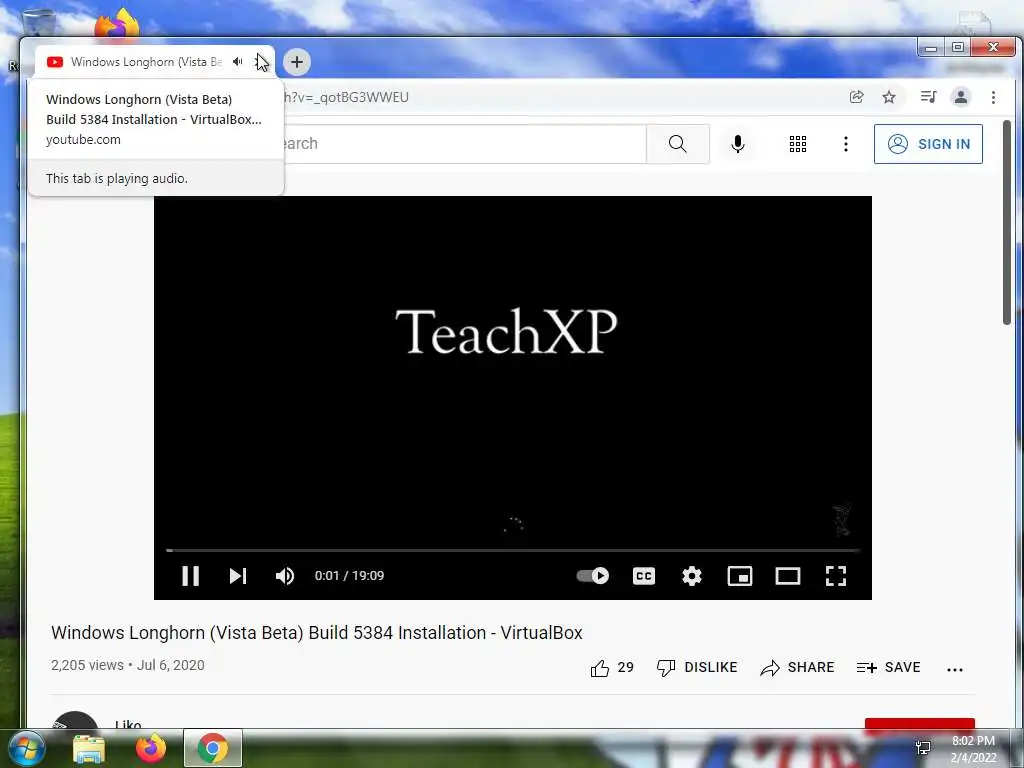Pause the YouTube video

[x=190, y=575]
